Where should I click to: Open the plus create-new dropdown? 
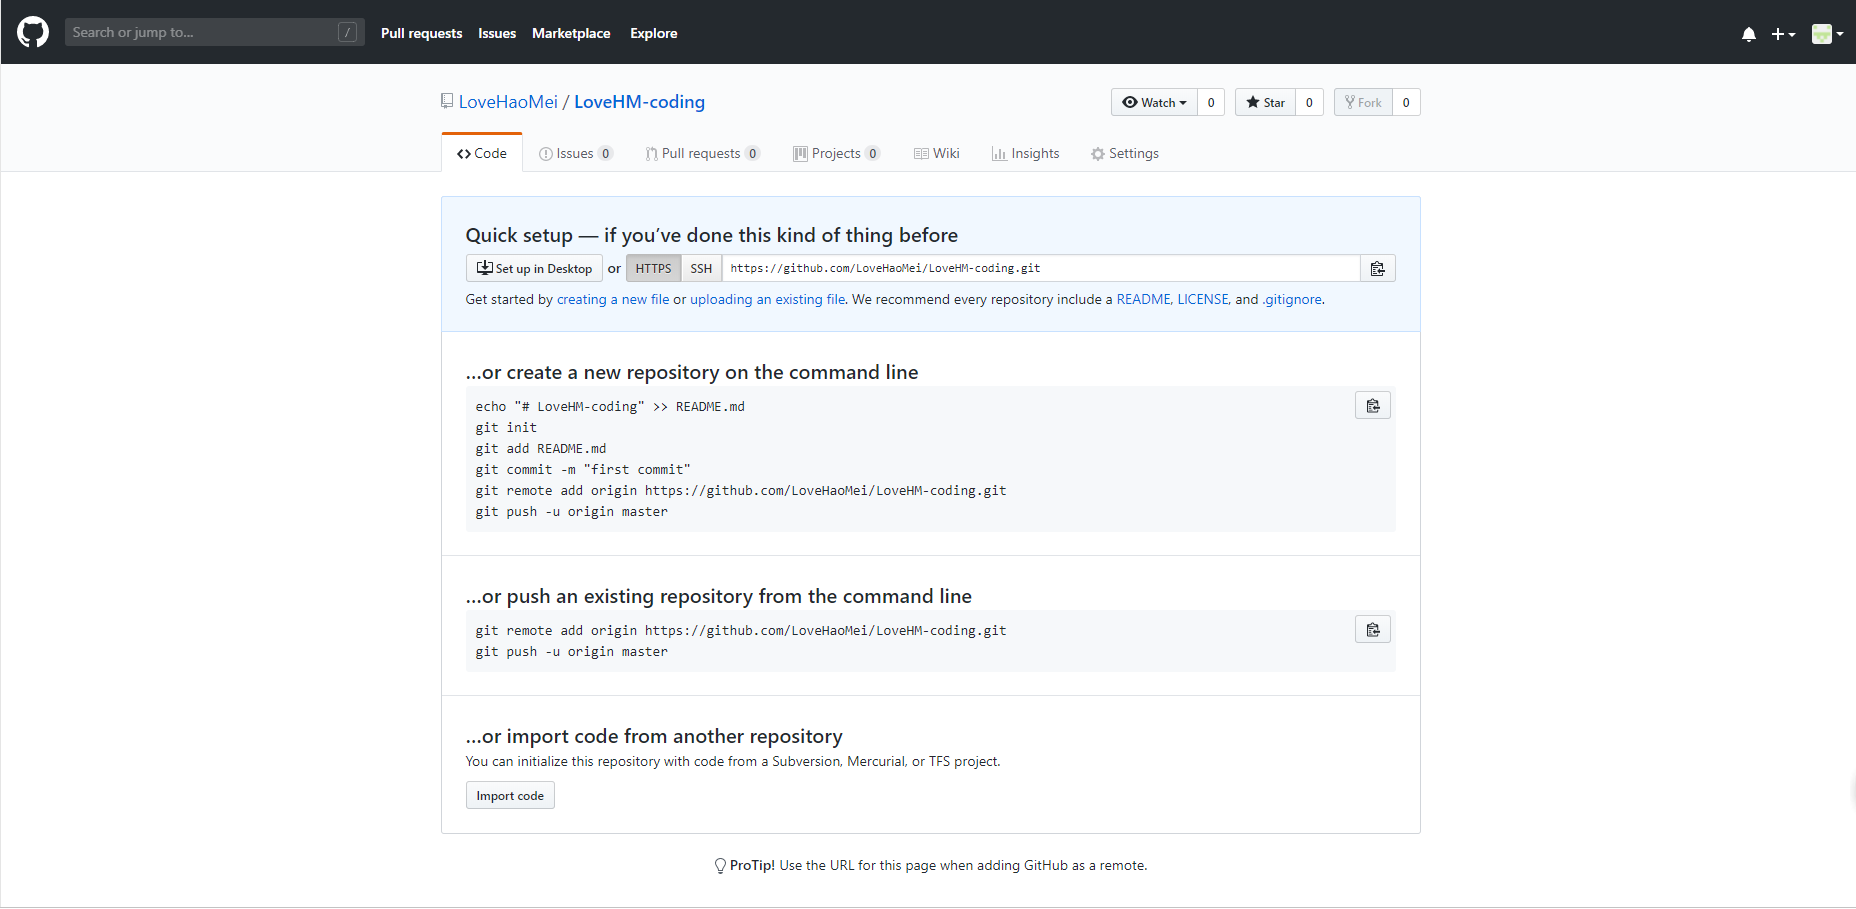pos(1783,34)
